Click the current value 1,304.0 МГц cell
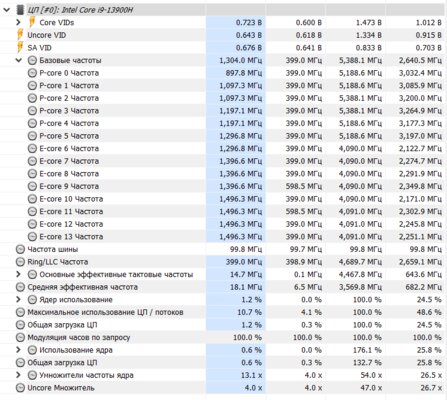This screenshot has height=400, width=447. (236, 60)
